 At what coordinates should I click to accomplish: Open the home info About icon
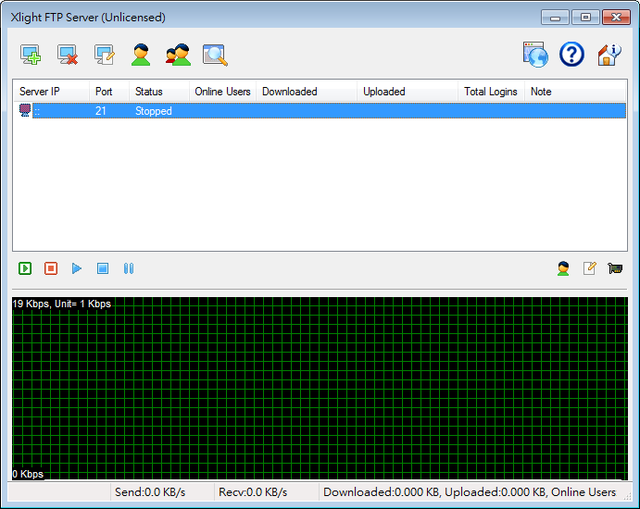pyautogui.click(x=609, y=55)
